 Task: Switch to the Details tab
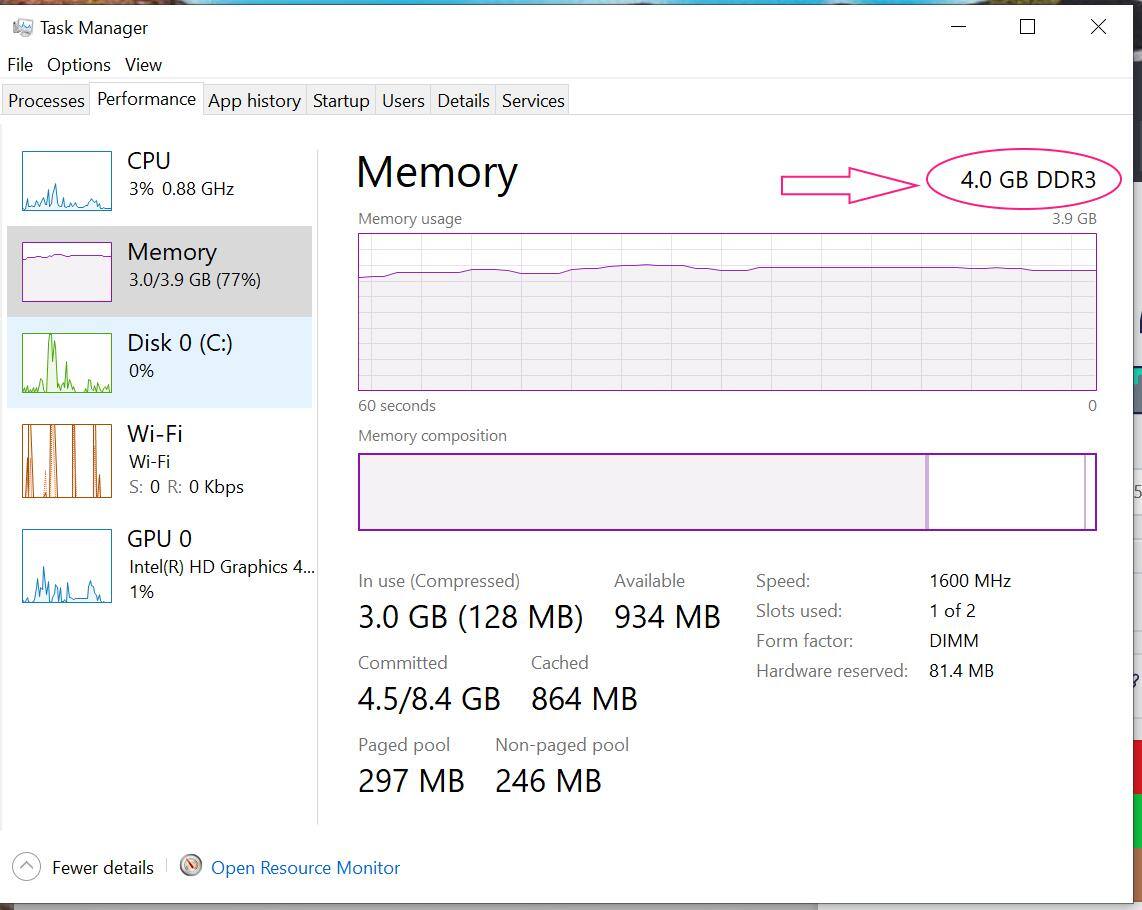(x=463, y=101)
